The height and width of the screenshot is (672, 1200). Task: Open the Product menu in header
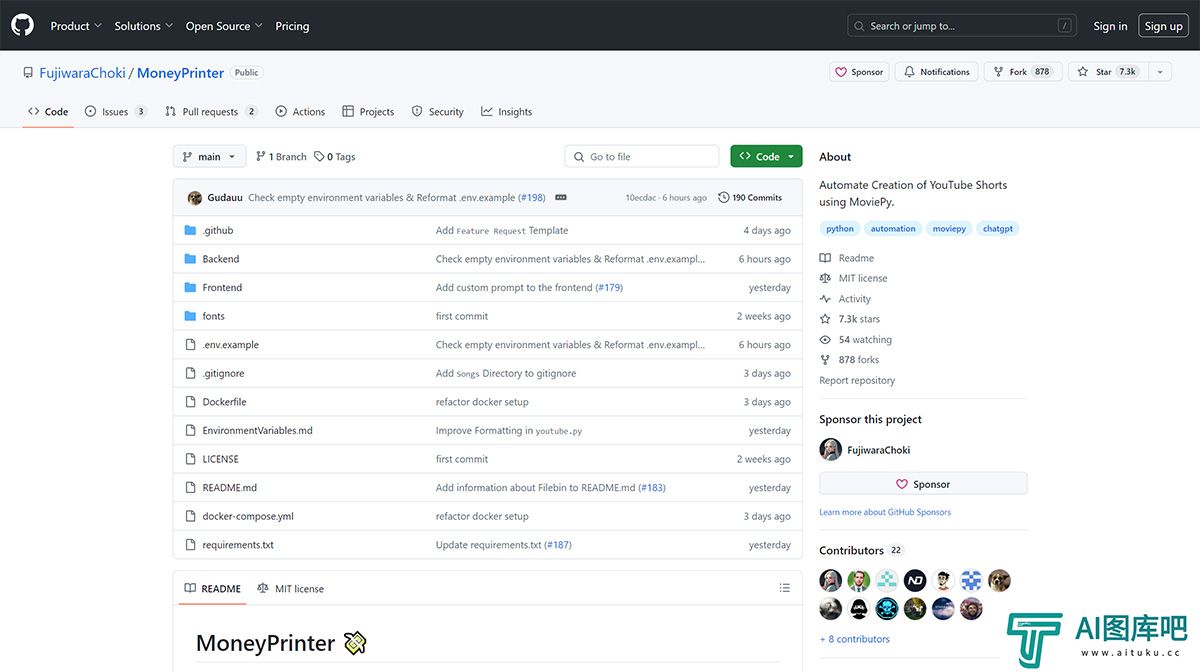point(76,26)
